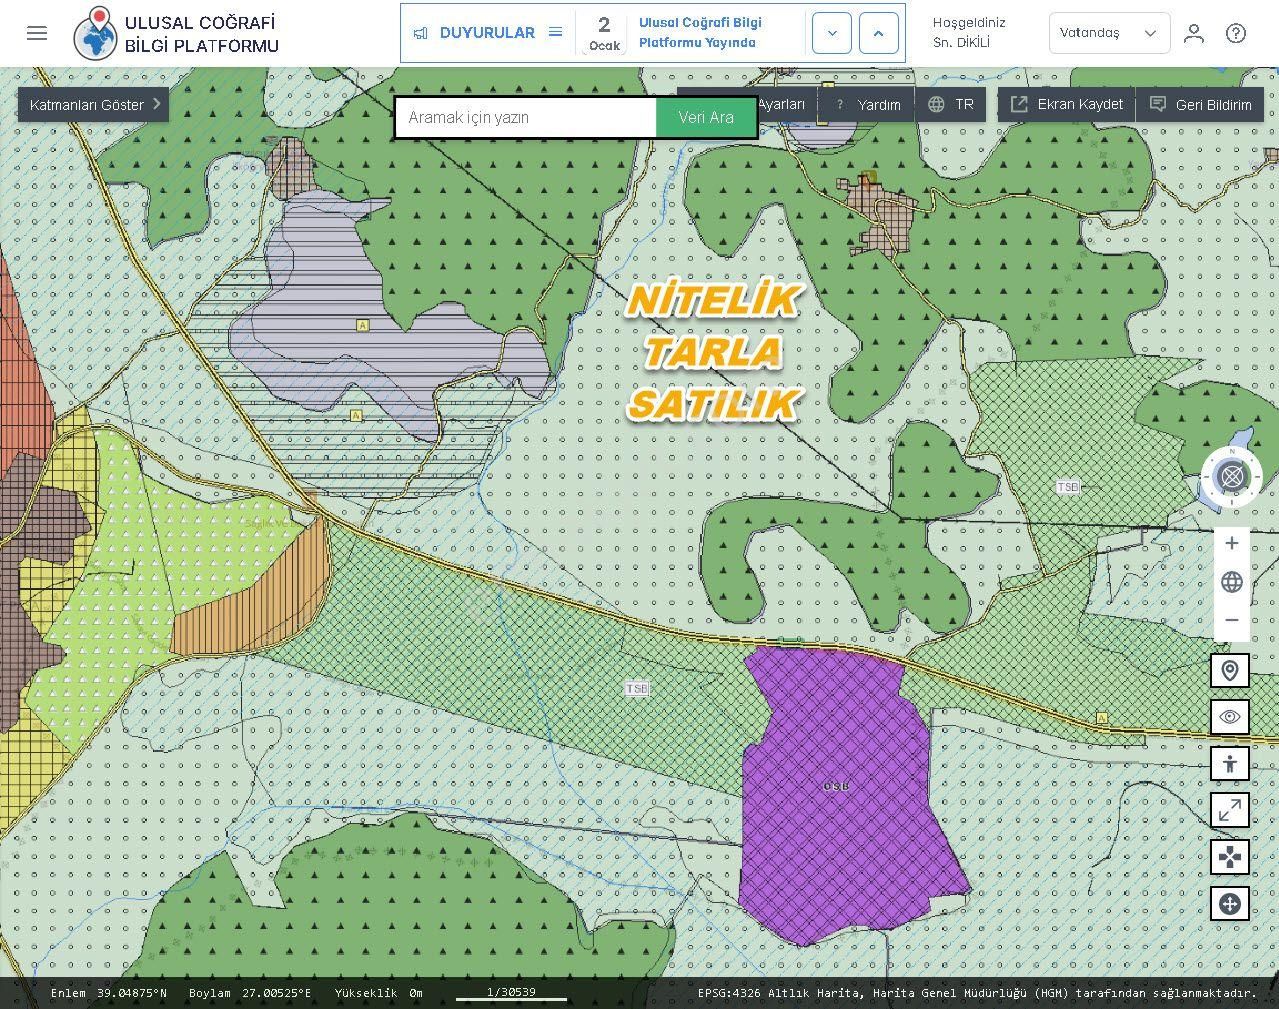
Task: Open the Yardım help menu
Action: [868, 105]
